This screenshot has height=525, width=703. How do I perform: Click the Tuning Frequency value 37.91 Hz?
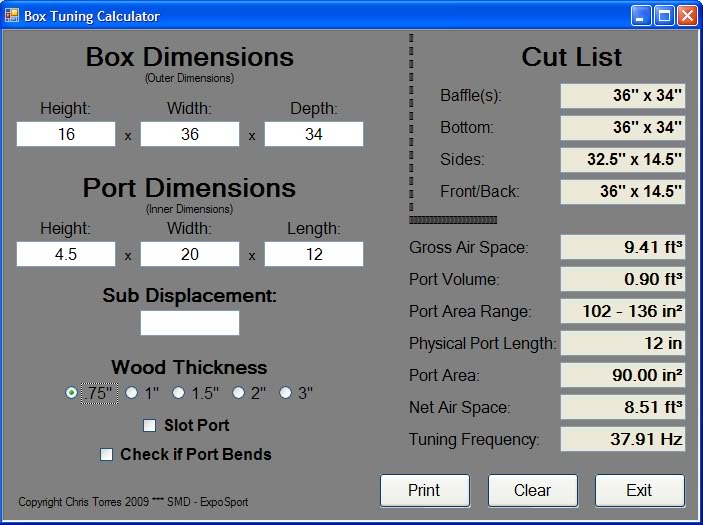pos(623,439)
